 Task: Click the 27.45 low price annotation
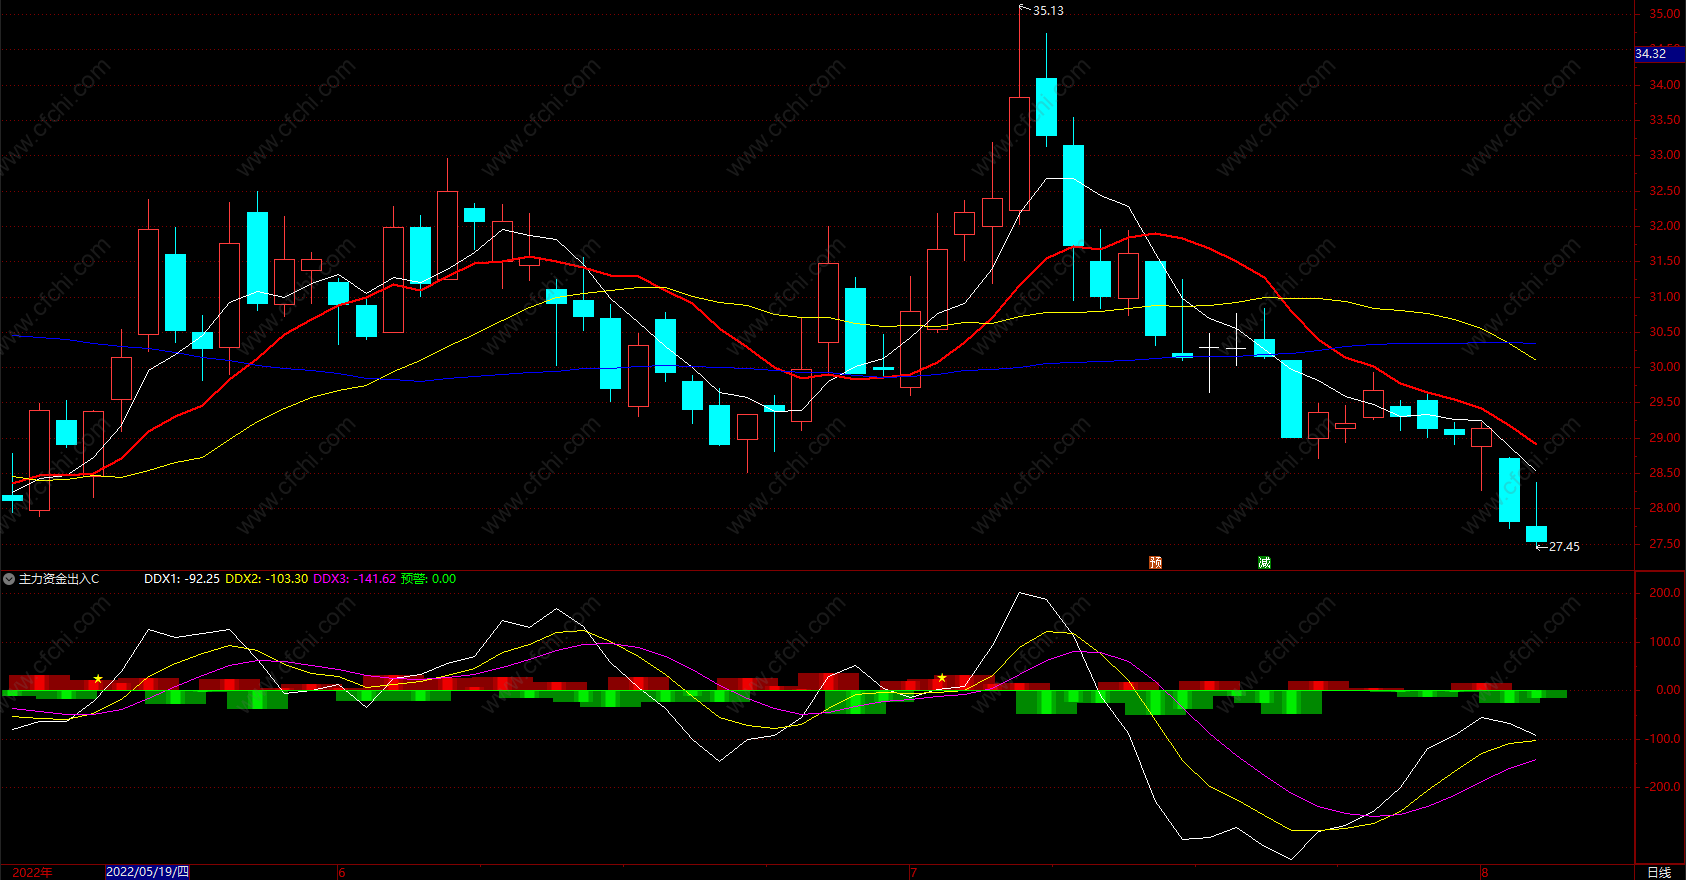pos(1564,547)
